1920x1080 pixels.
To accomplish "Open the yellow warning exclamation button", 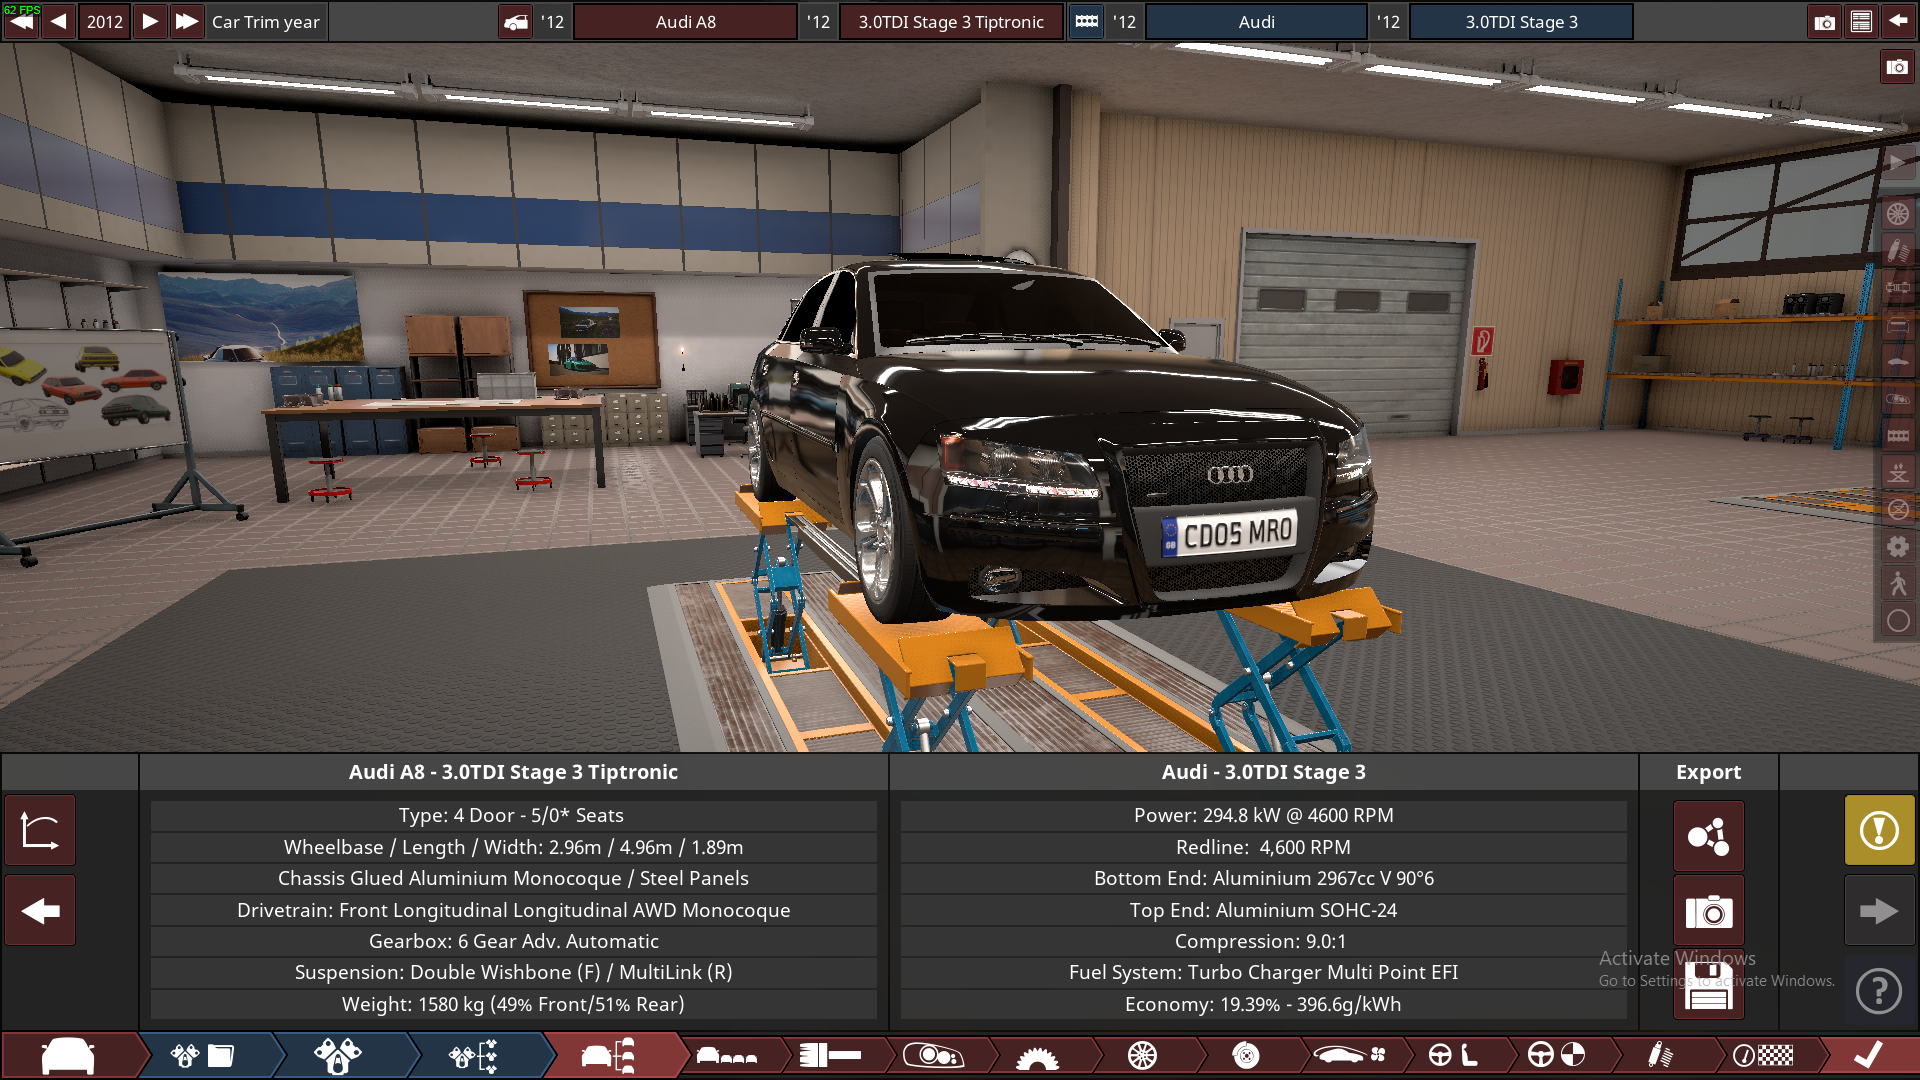I will point(1879,830).
